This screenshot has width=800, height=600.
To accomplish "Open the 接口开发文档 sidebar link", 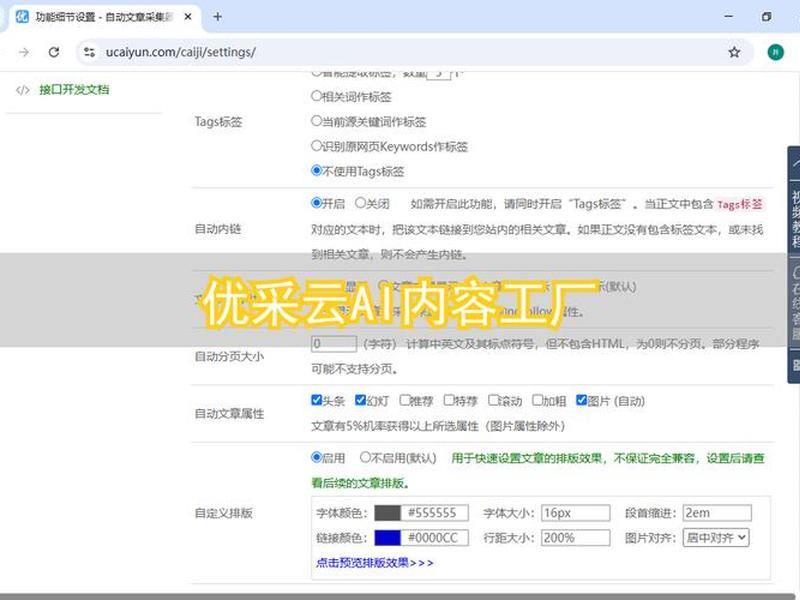I will [74, 90].
